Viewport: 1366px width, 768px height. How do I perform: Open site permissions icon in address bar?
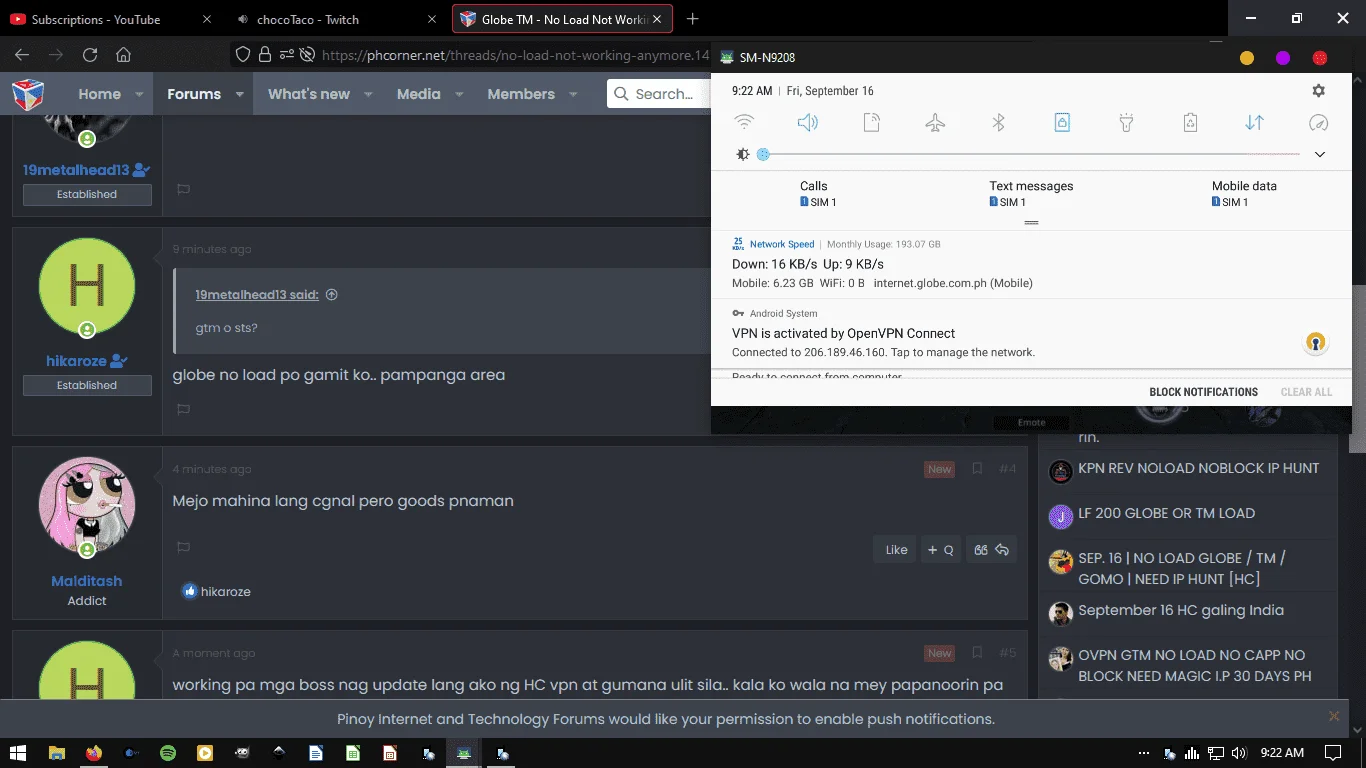286,55
